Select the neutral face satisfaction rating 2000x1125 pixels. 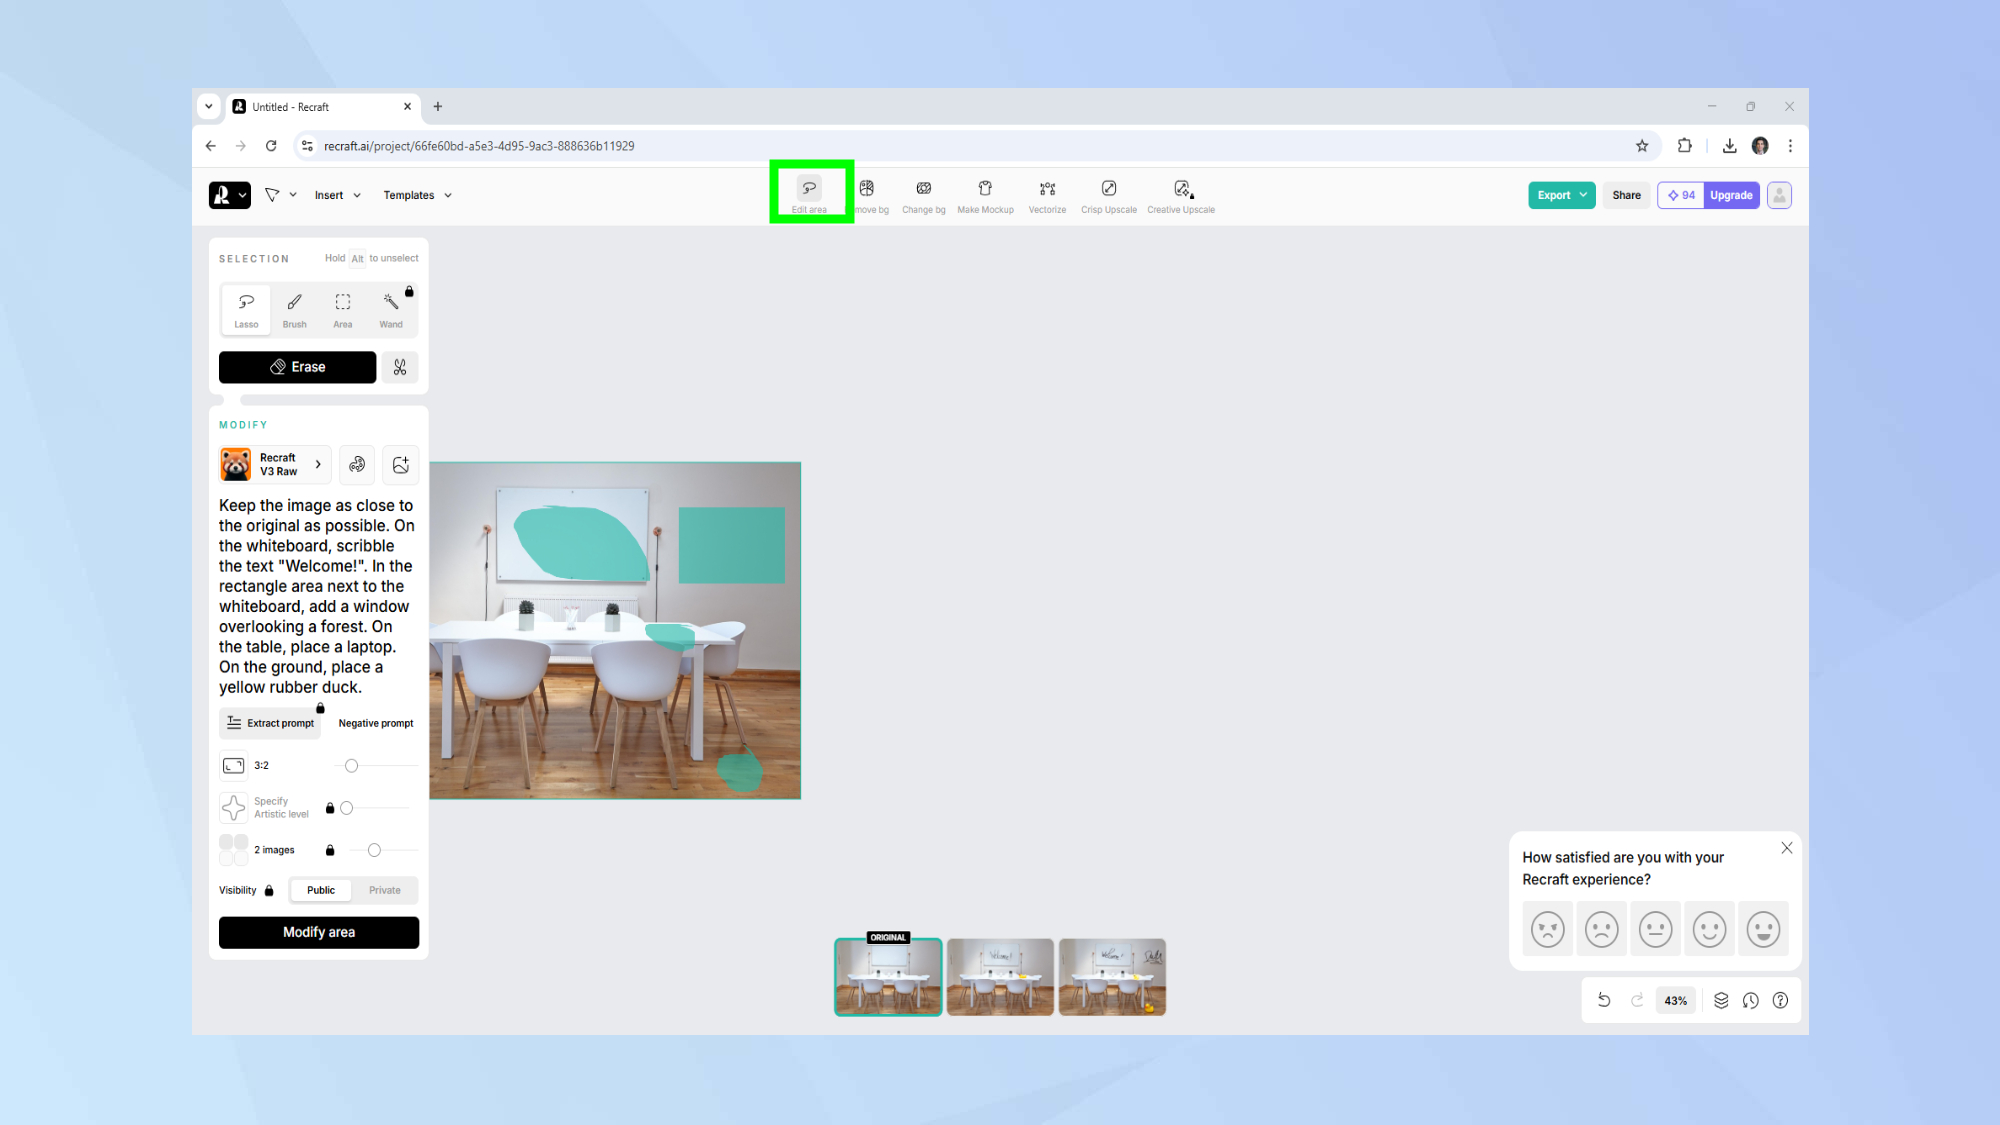(x=1655, y=929)
